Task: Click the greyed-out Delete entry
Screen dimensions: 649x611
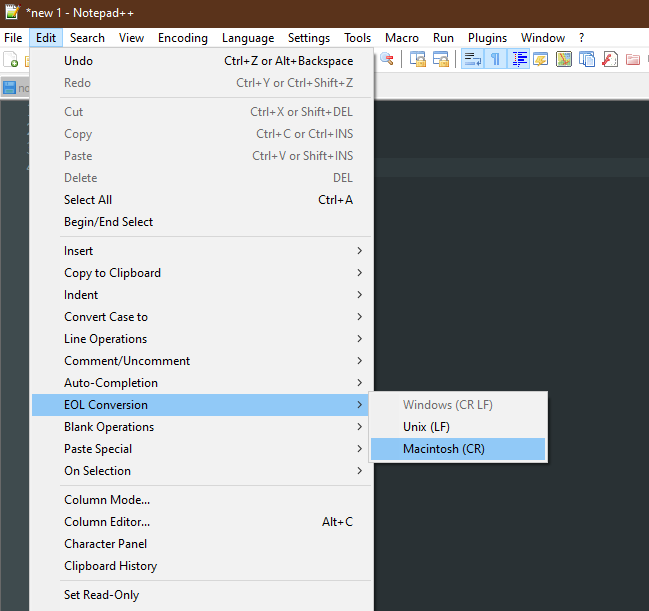Action: [x=202, y=178]
